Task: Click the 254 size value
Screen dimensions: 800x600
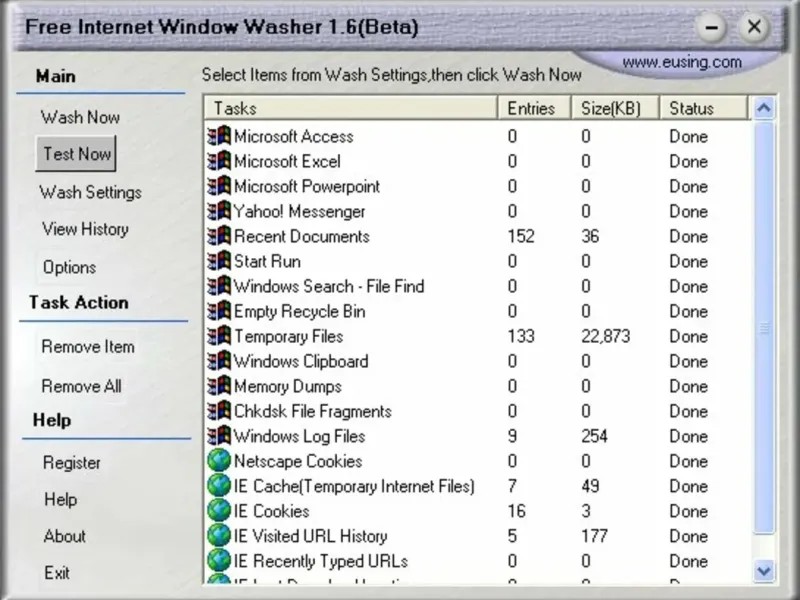Action: click(594, 436)
